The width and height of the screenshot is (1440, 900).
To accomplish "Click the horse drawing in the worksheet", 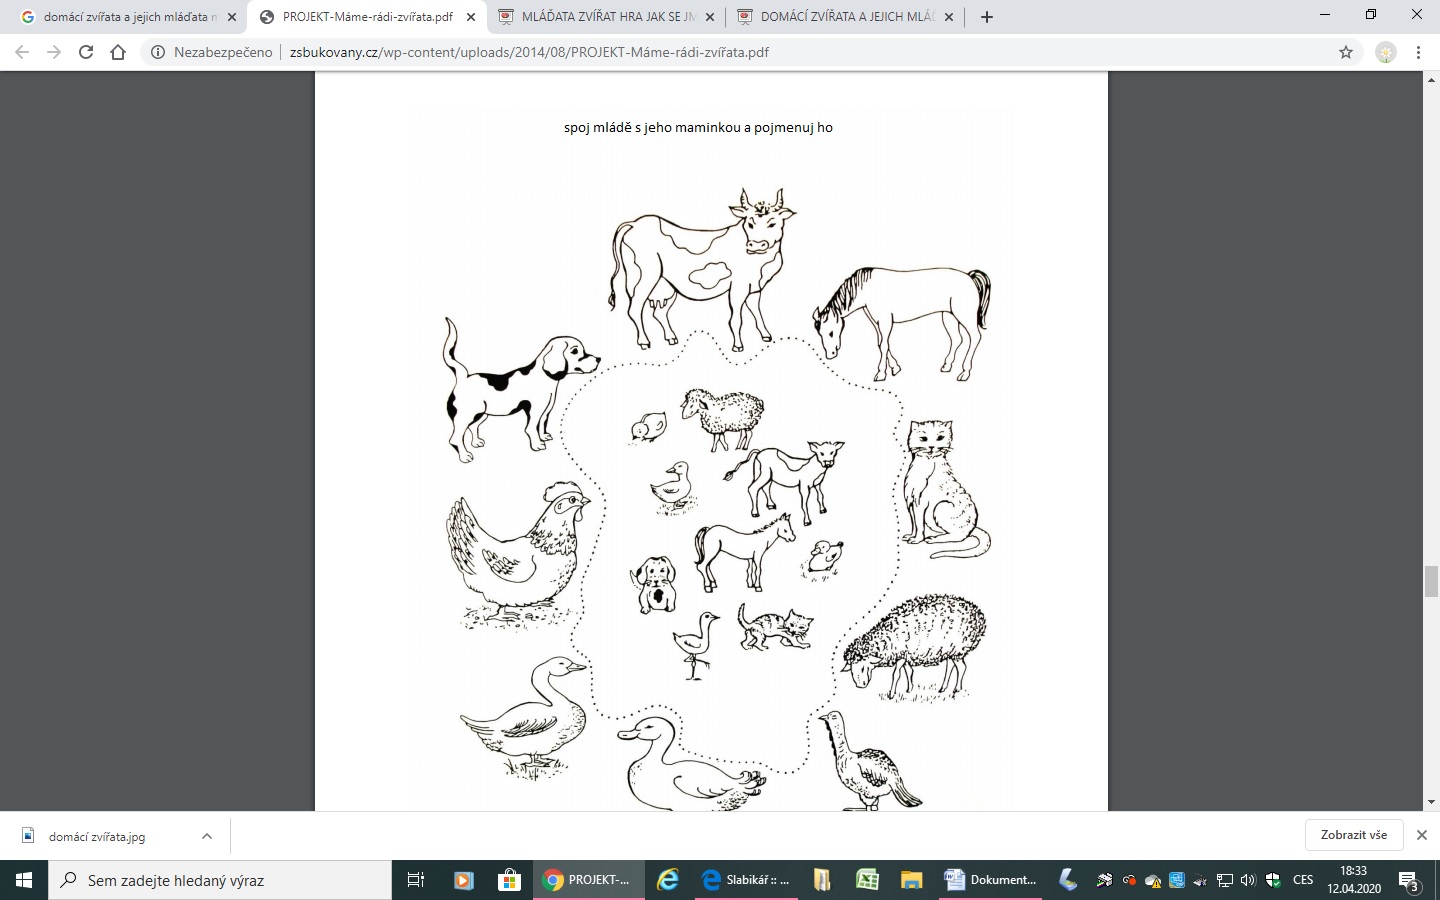I will tap(901, 322).
